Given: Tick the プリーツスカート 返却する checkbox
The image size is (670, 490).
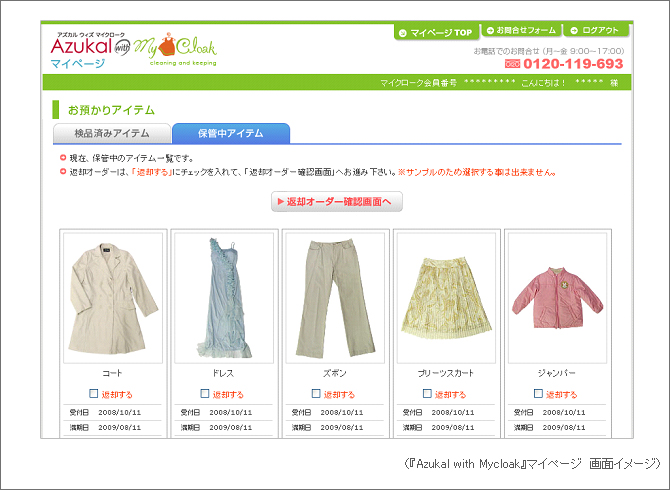Looking at the screenshot, I should (427, 393).
